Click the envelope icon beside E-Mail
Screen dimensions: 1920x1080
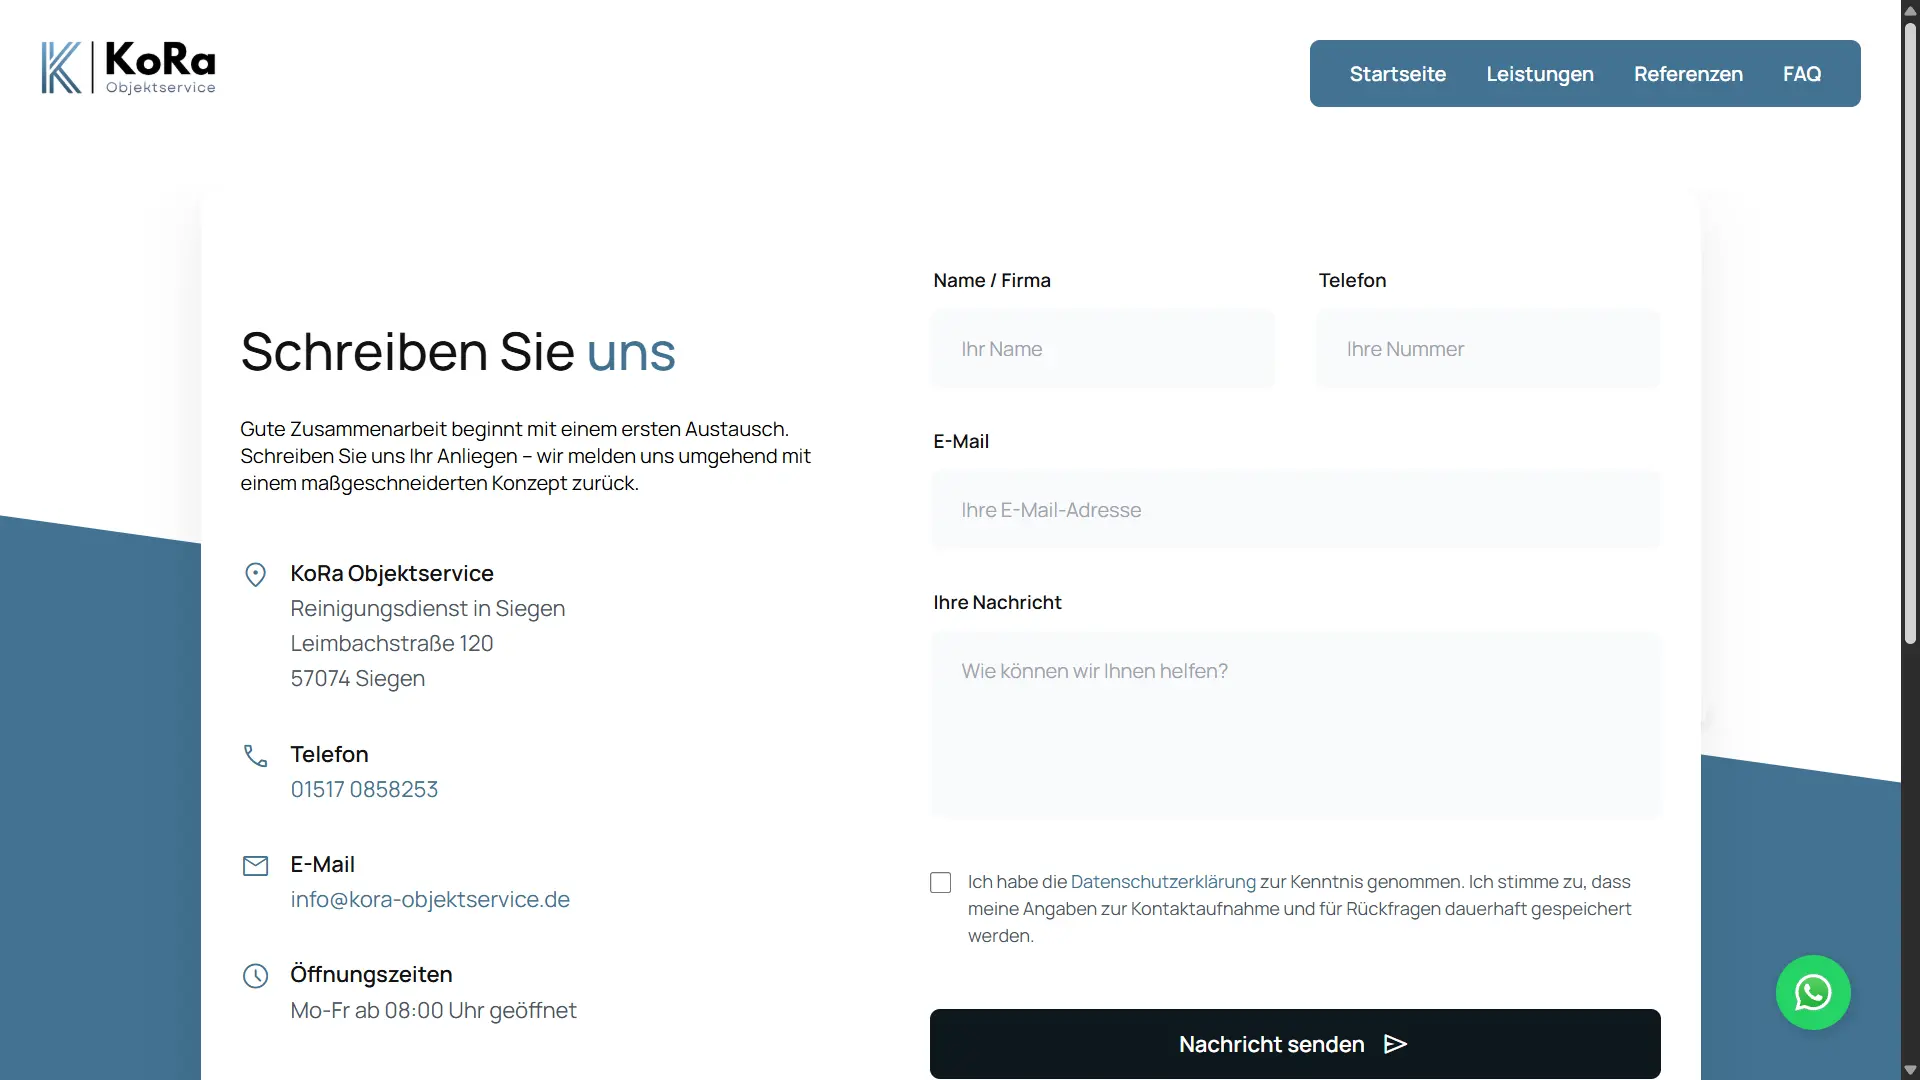pos(256,866)
